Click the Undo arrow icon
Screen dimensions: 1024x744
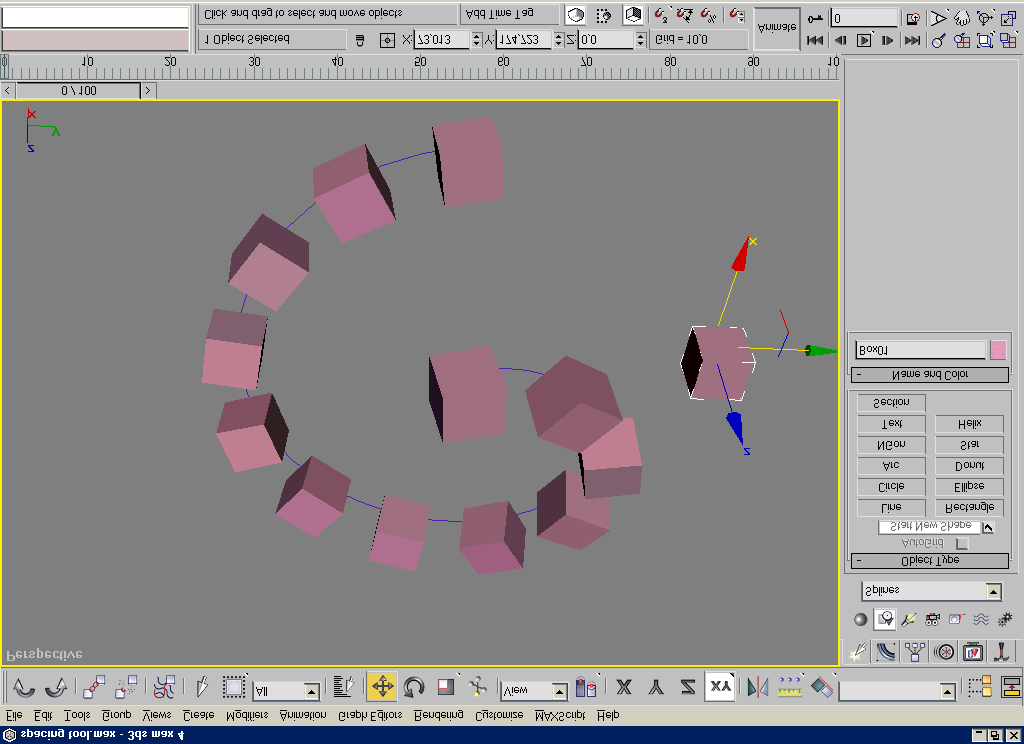(x=24, y=687)
